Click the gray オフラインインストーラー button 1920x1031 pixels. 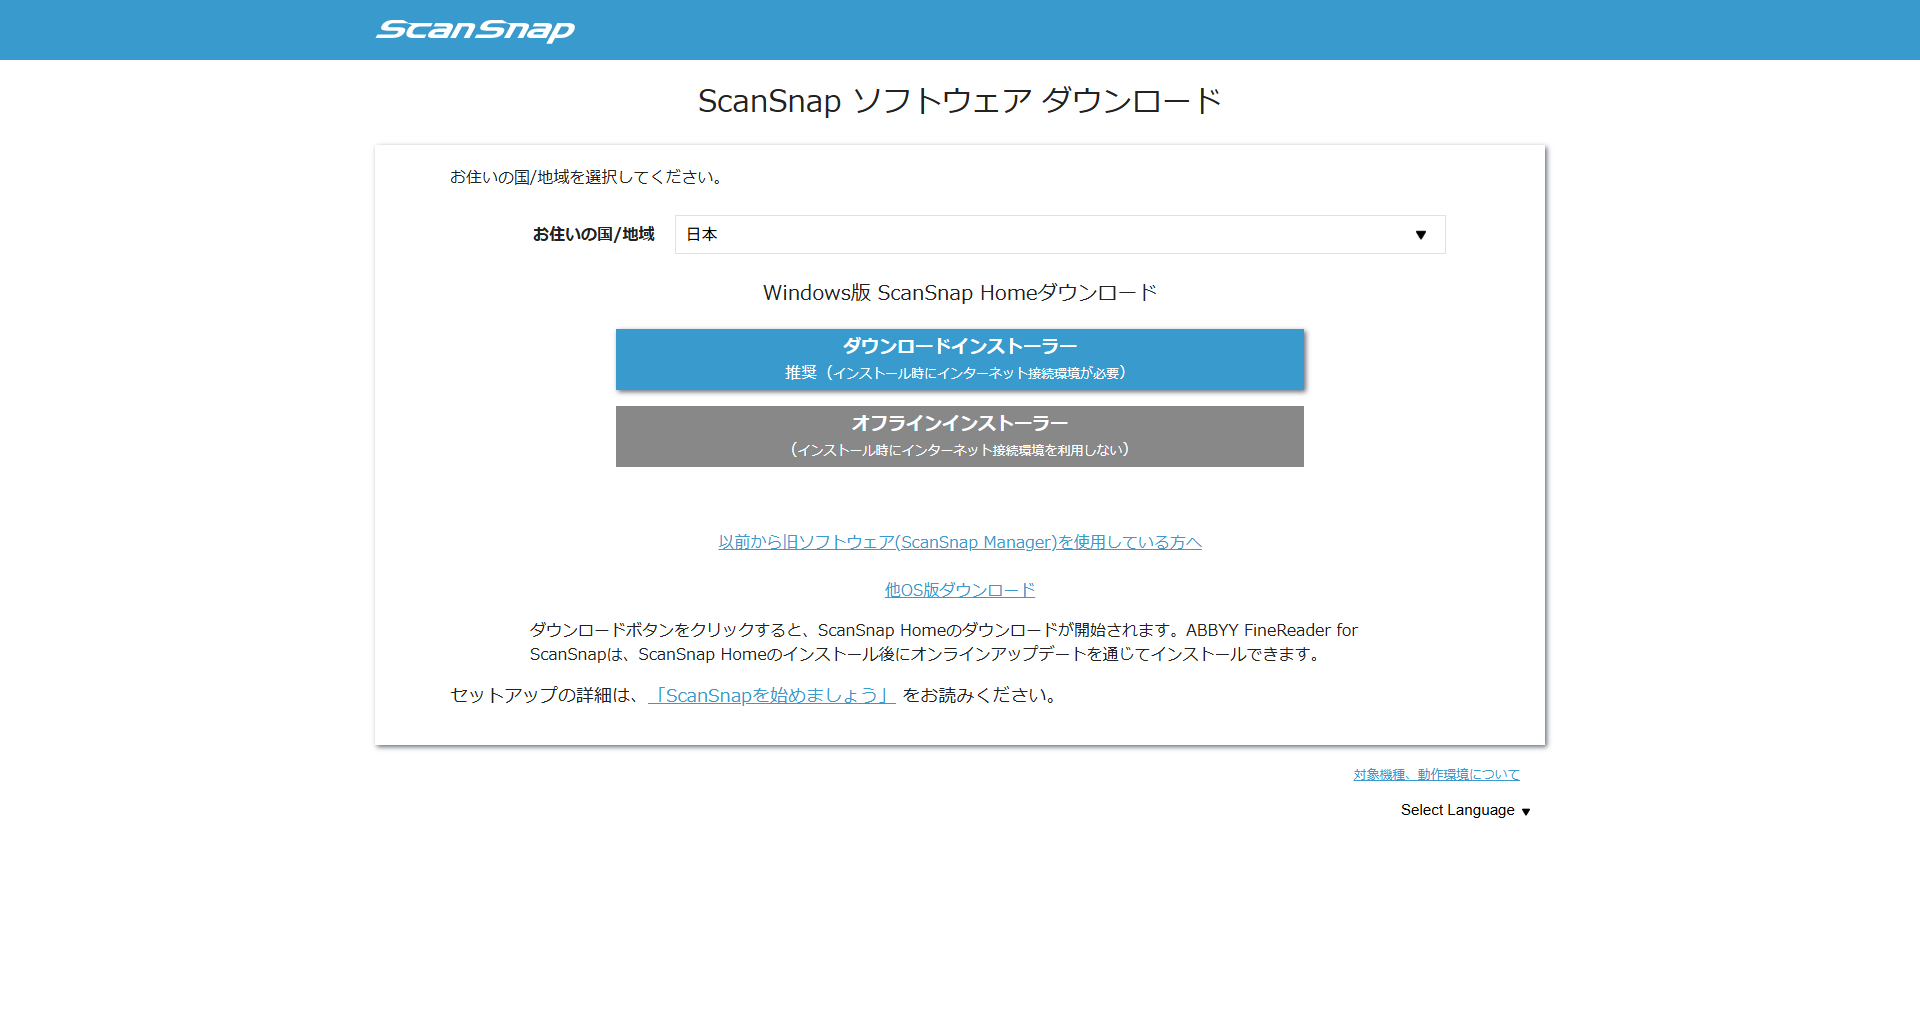959,424
